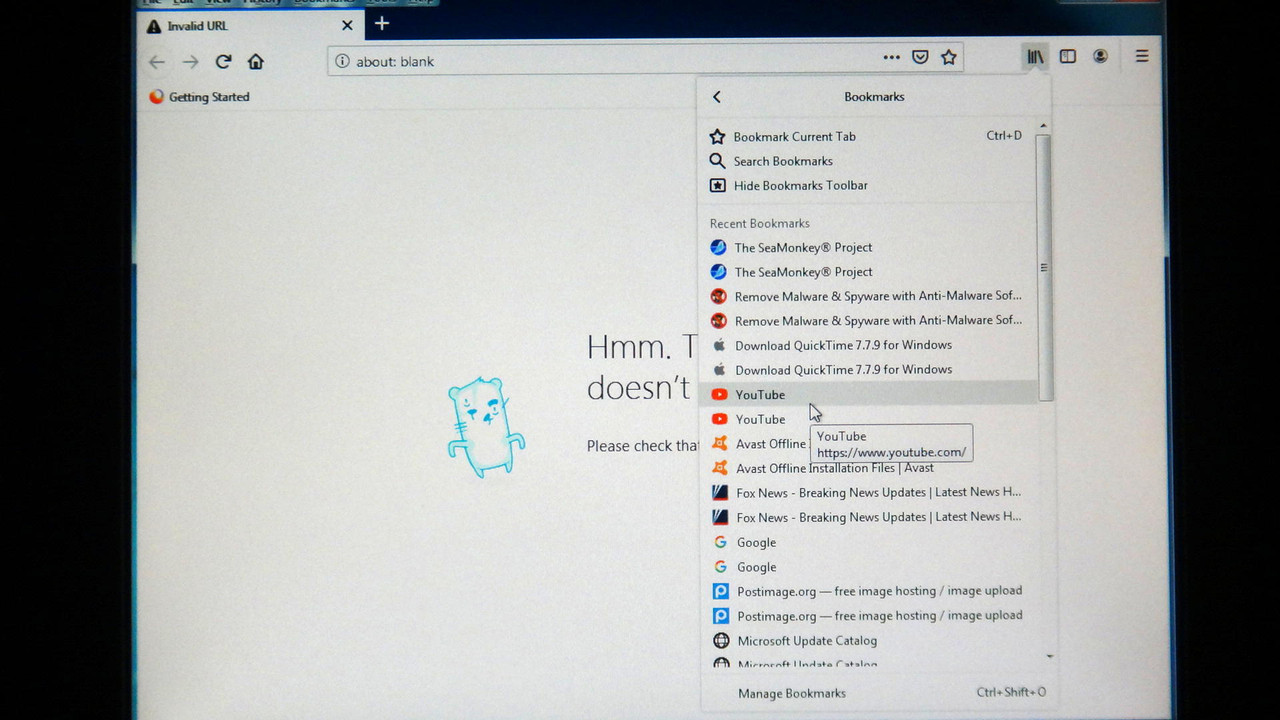Open the Firefox account icon
This screenshot has height=720, width=1280.
(x=1100, y=57)
